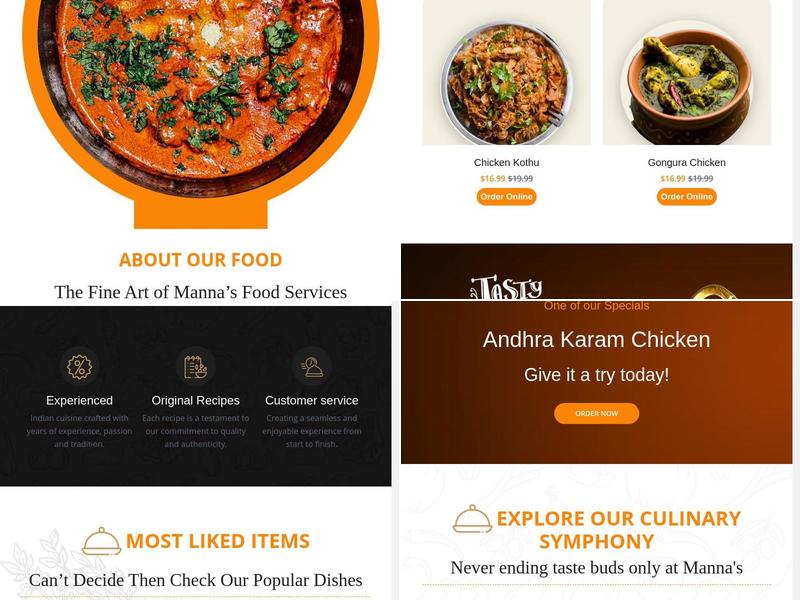Click the Experienced percent badge icon
This screenshot has width=800, height=600.
[79, 366]
